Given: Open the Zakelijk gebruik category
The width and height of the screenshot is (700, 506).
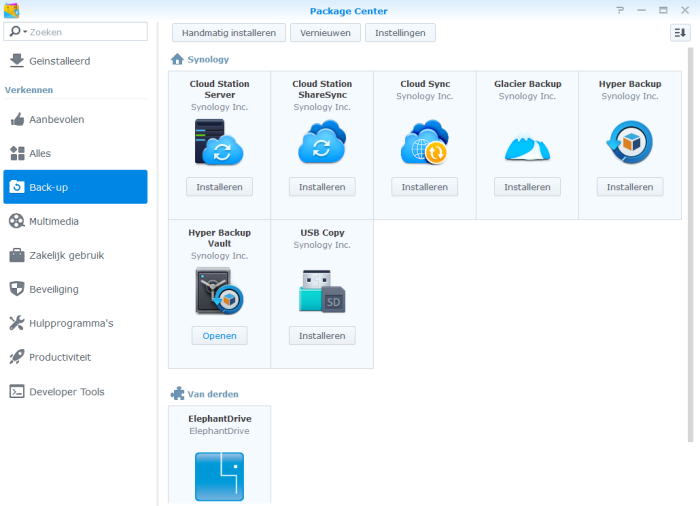Looking at the screenshot, I should (75, 255).
